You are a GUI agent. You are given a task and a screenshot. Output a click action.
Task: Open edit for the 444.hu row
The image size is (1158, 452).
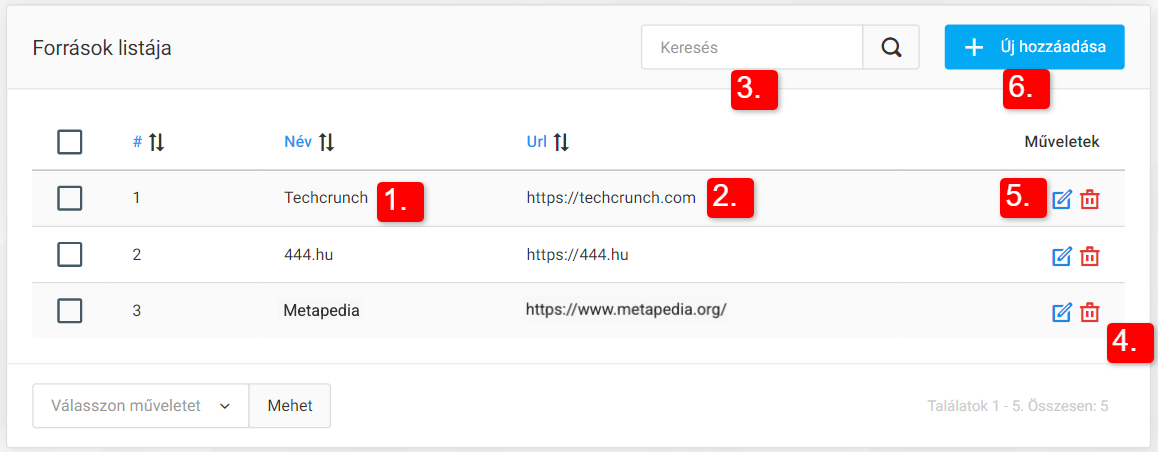pyautogui.click(x=1062, y=256)
